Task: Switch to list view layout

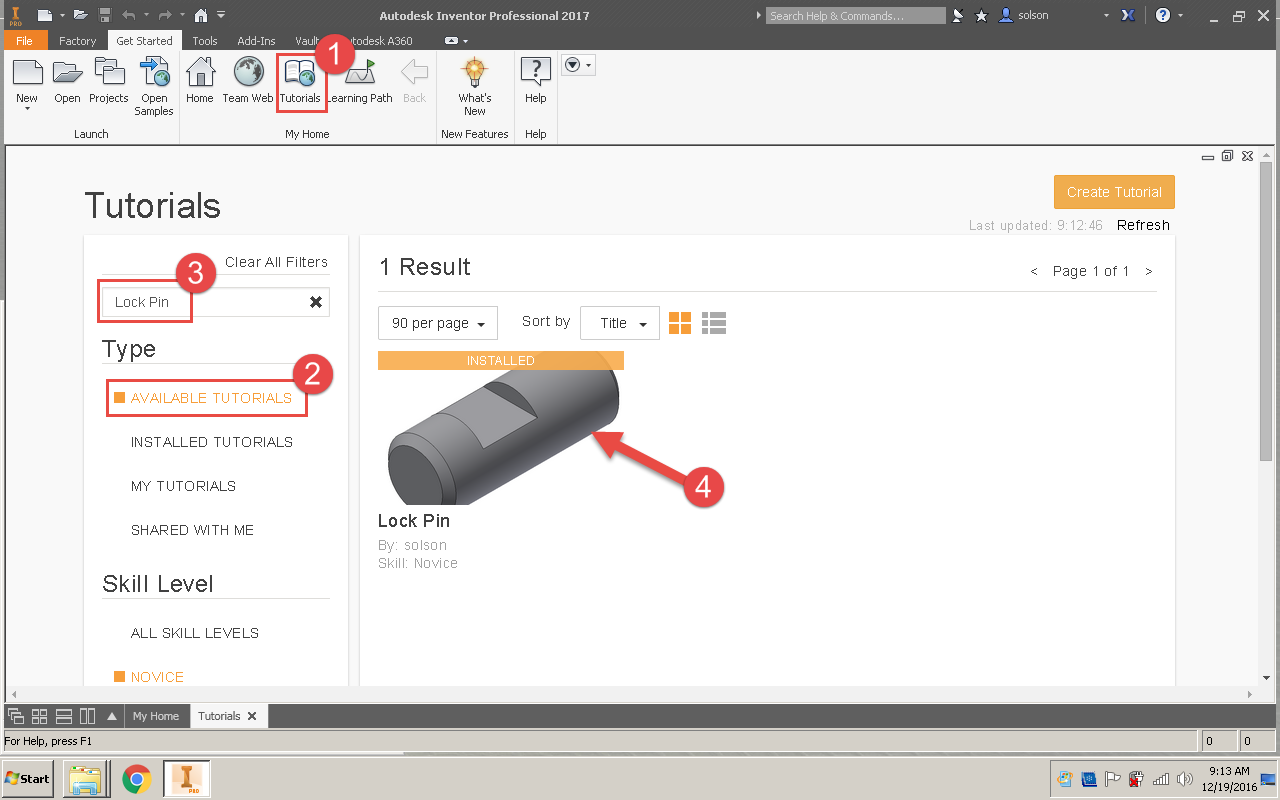Action: click(714, 322)
